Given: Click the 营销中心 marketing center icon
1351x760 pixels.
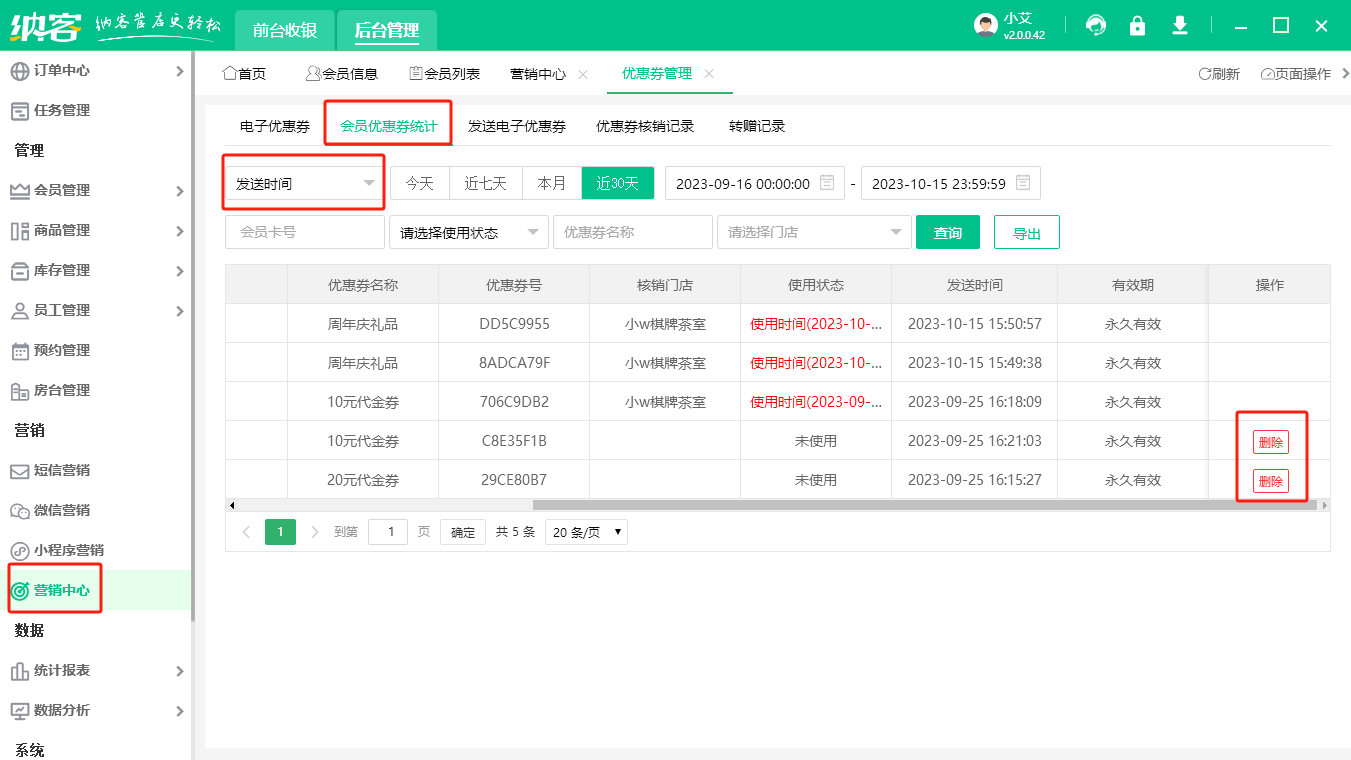Looking at the screenshot, I should pyautogui.click(x=17, y=588).
